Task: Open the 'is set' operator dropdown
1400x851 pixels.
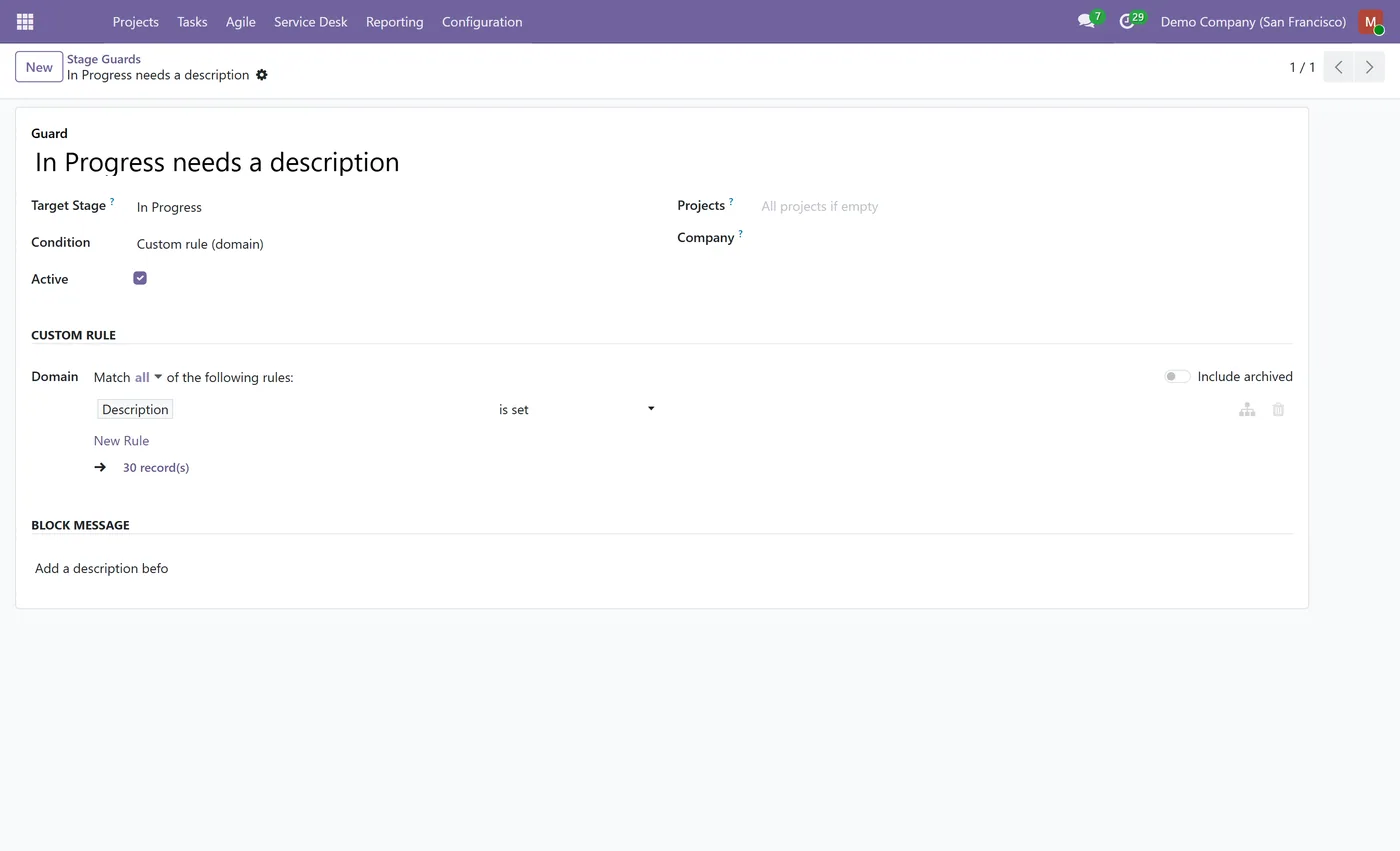Action: [x=577, y=409]
